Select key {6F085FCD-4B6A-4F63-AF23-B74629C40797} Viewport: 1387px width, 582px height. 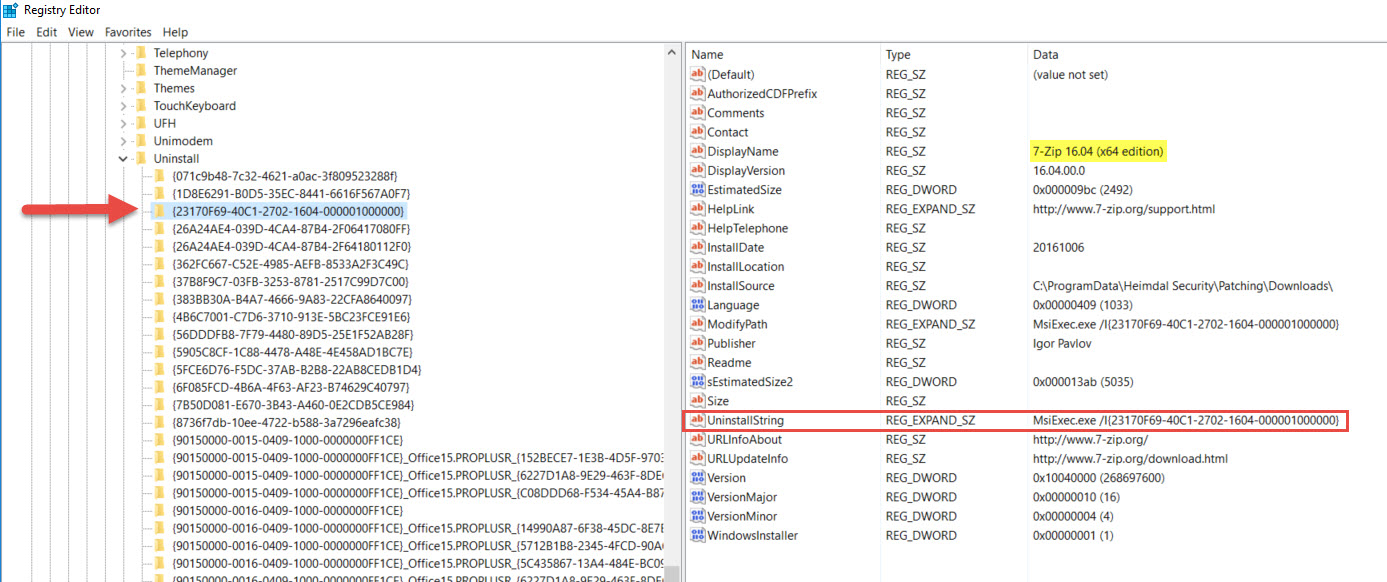pos(290,388)
